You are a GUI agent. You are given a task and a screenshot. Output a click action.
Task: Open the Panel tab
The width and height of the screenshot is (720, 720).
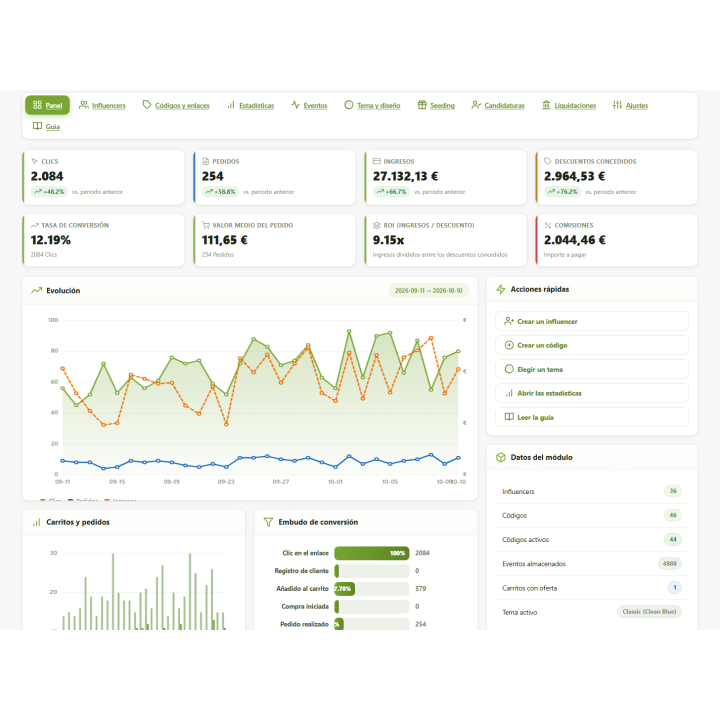(x=47, y=105)
